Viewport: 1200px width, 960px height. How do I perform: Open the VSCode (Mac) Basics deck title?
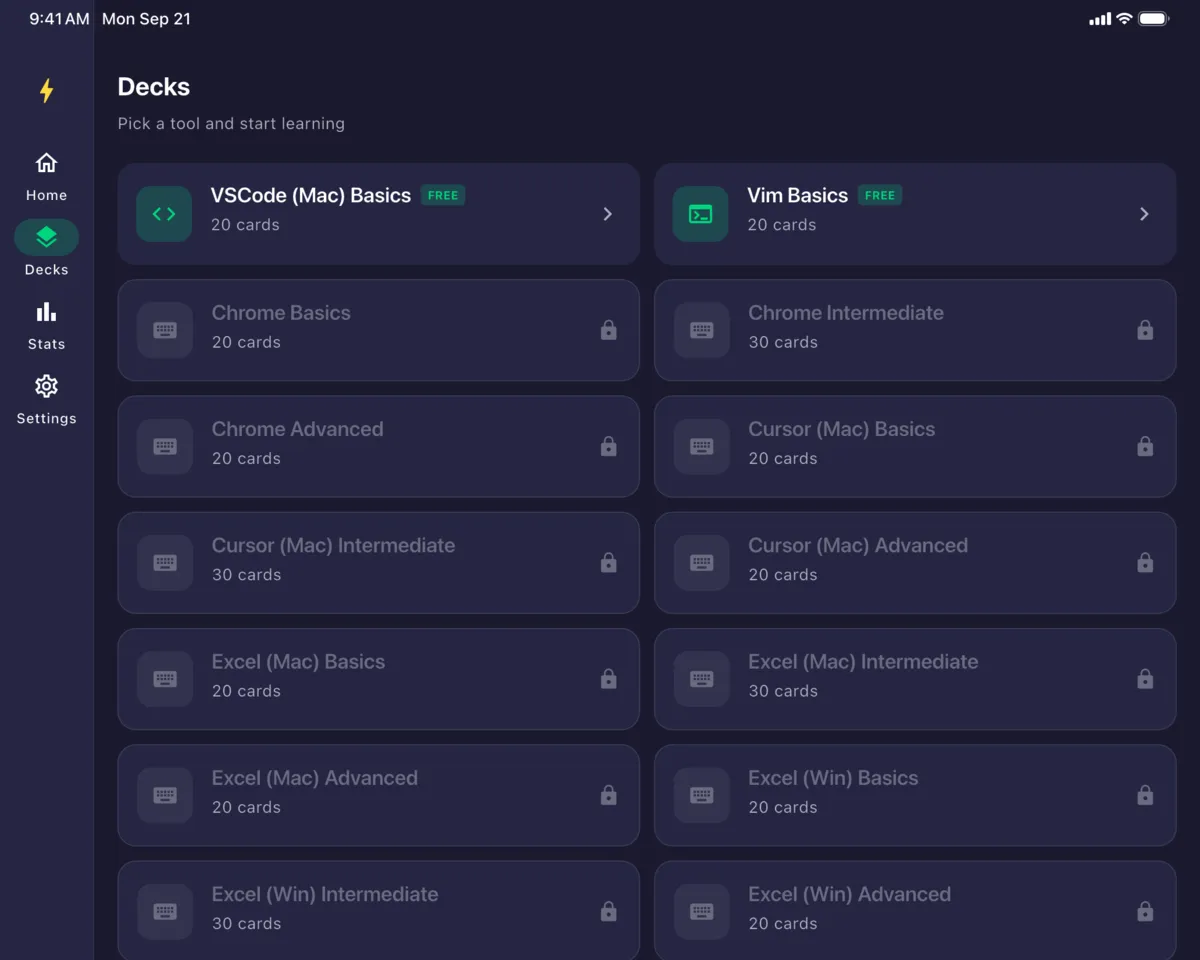coord(311,196)
